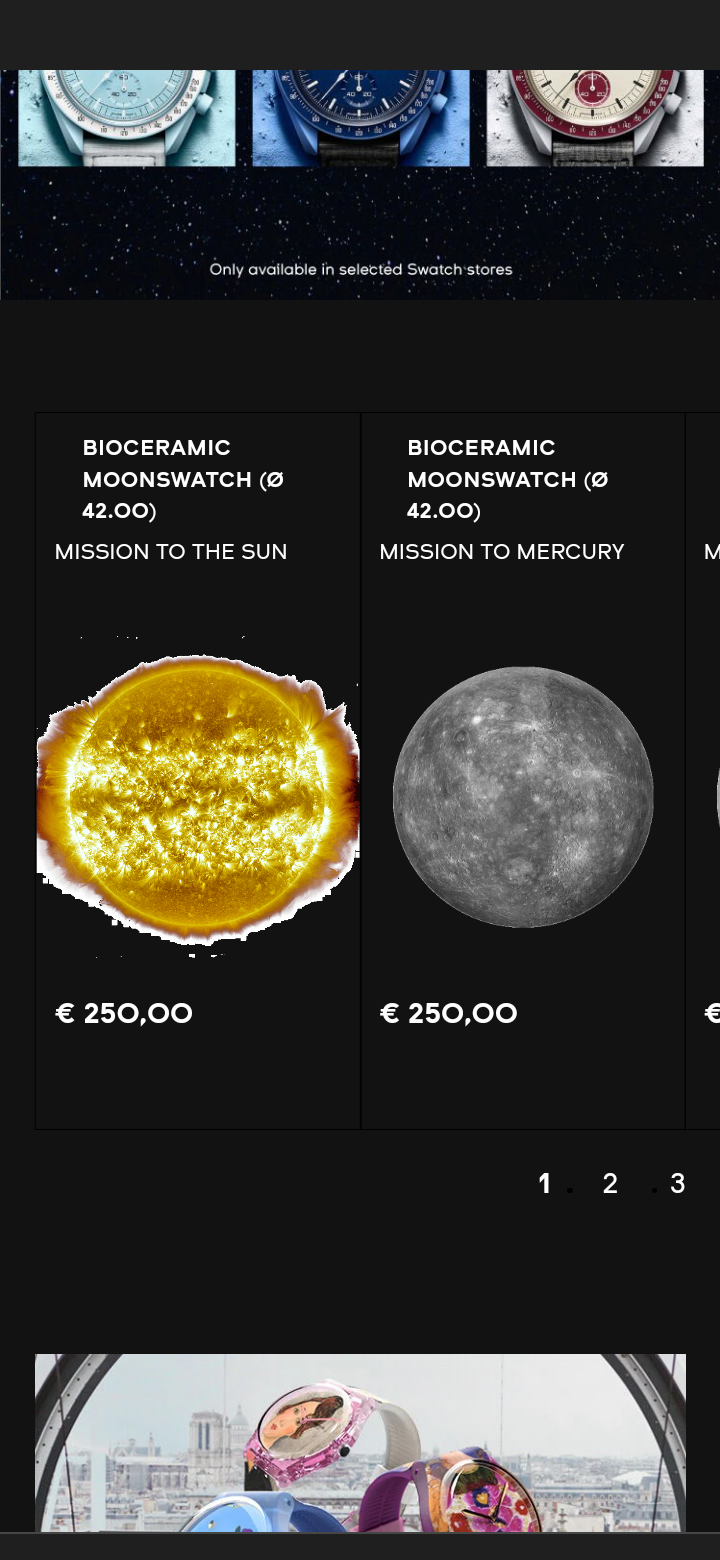720x1560 pixels.
Task: Open the burgundy and cream MoonSwatch image
Action: point(595,117)
